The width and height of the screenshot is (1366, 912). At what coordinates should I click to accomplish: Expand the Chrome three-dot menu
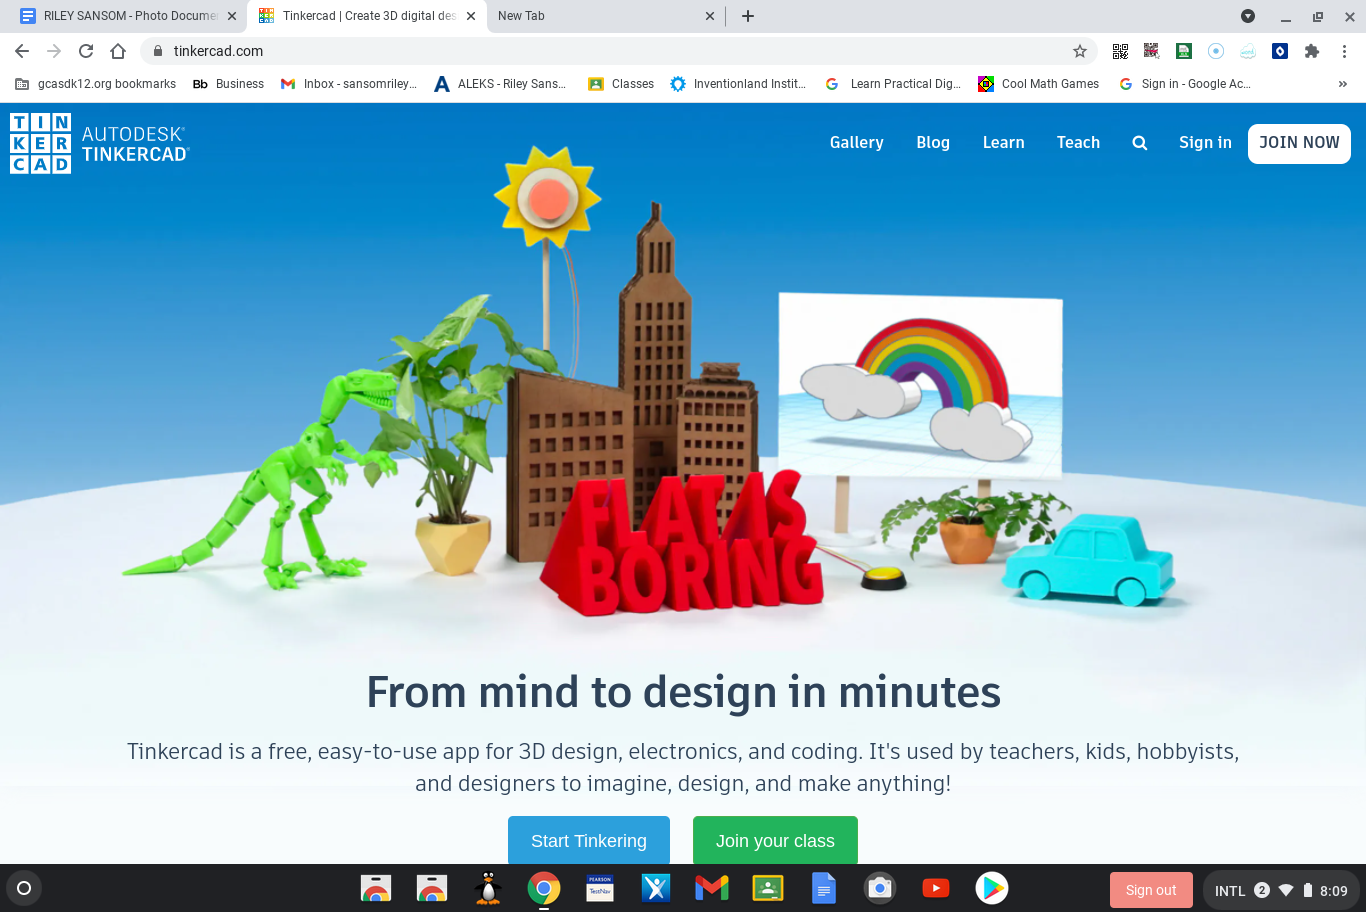tap(1343, 51)
